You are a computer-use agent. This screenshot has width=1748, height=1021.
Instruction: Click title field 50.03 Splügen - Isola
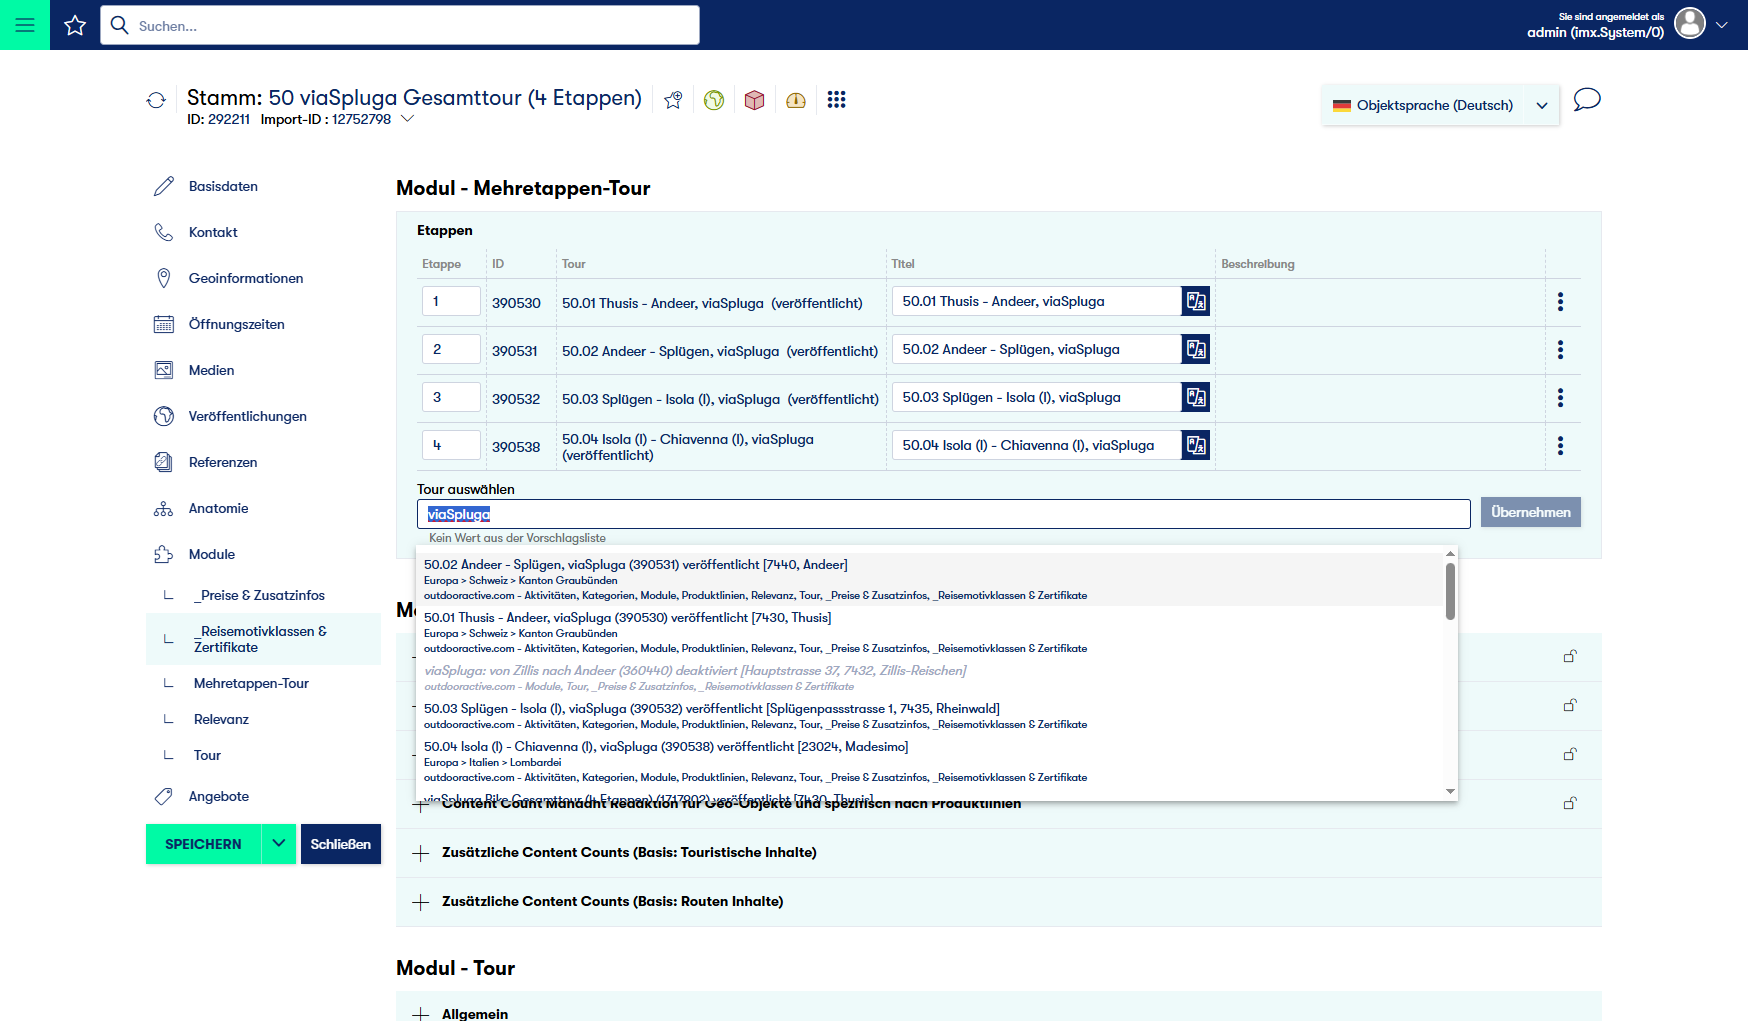1037,397
